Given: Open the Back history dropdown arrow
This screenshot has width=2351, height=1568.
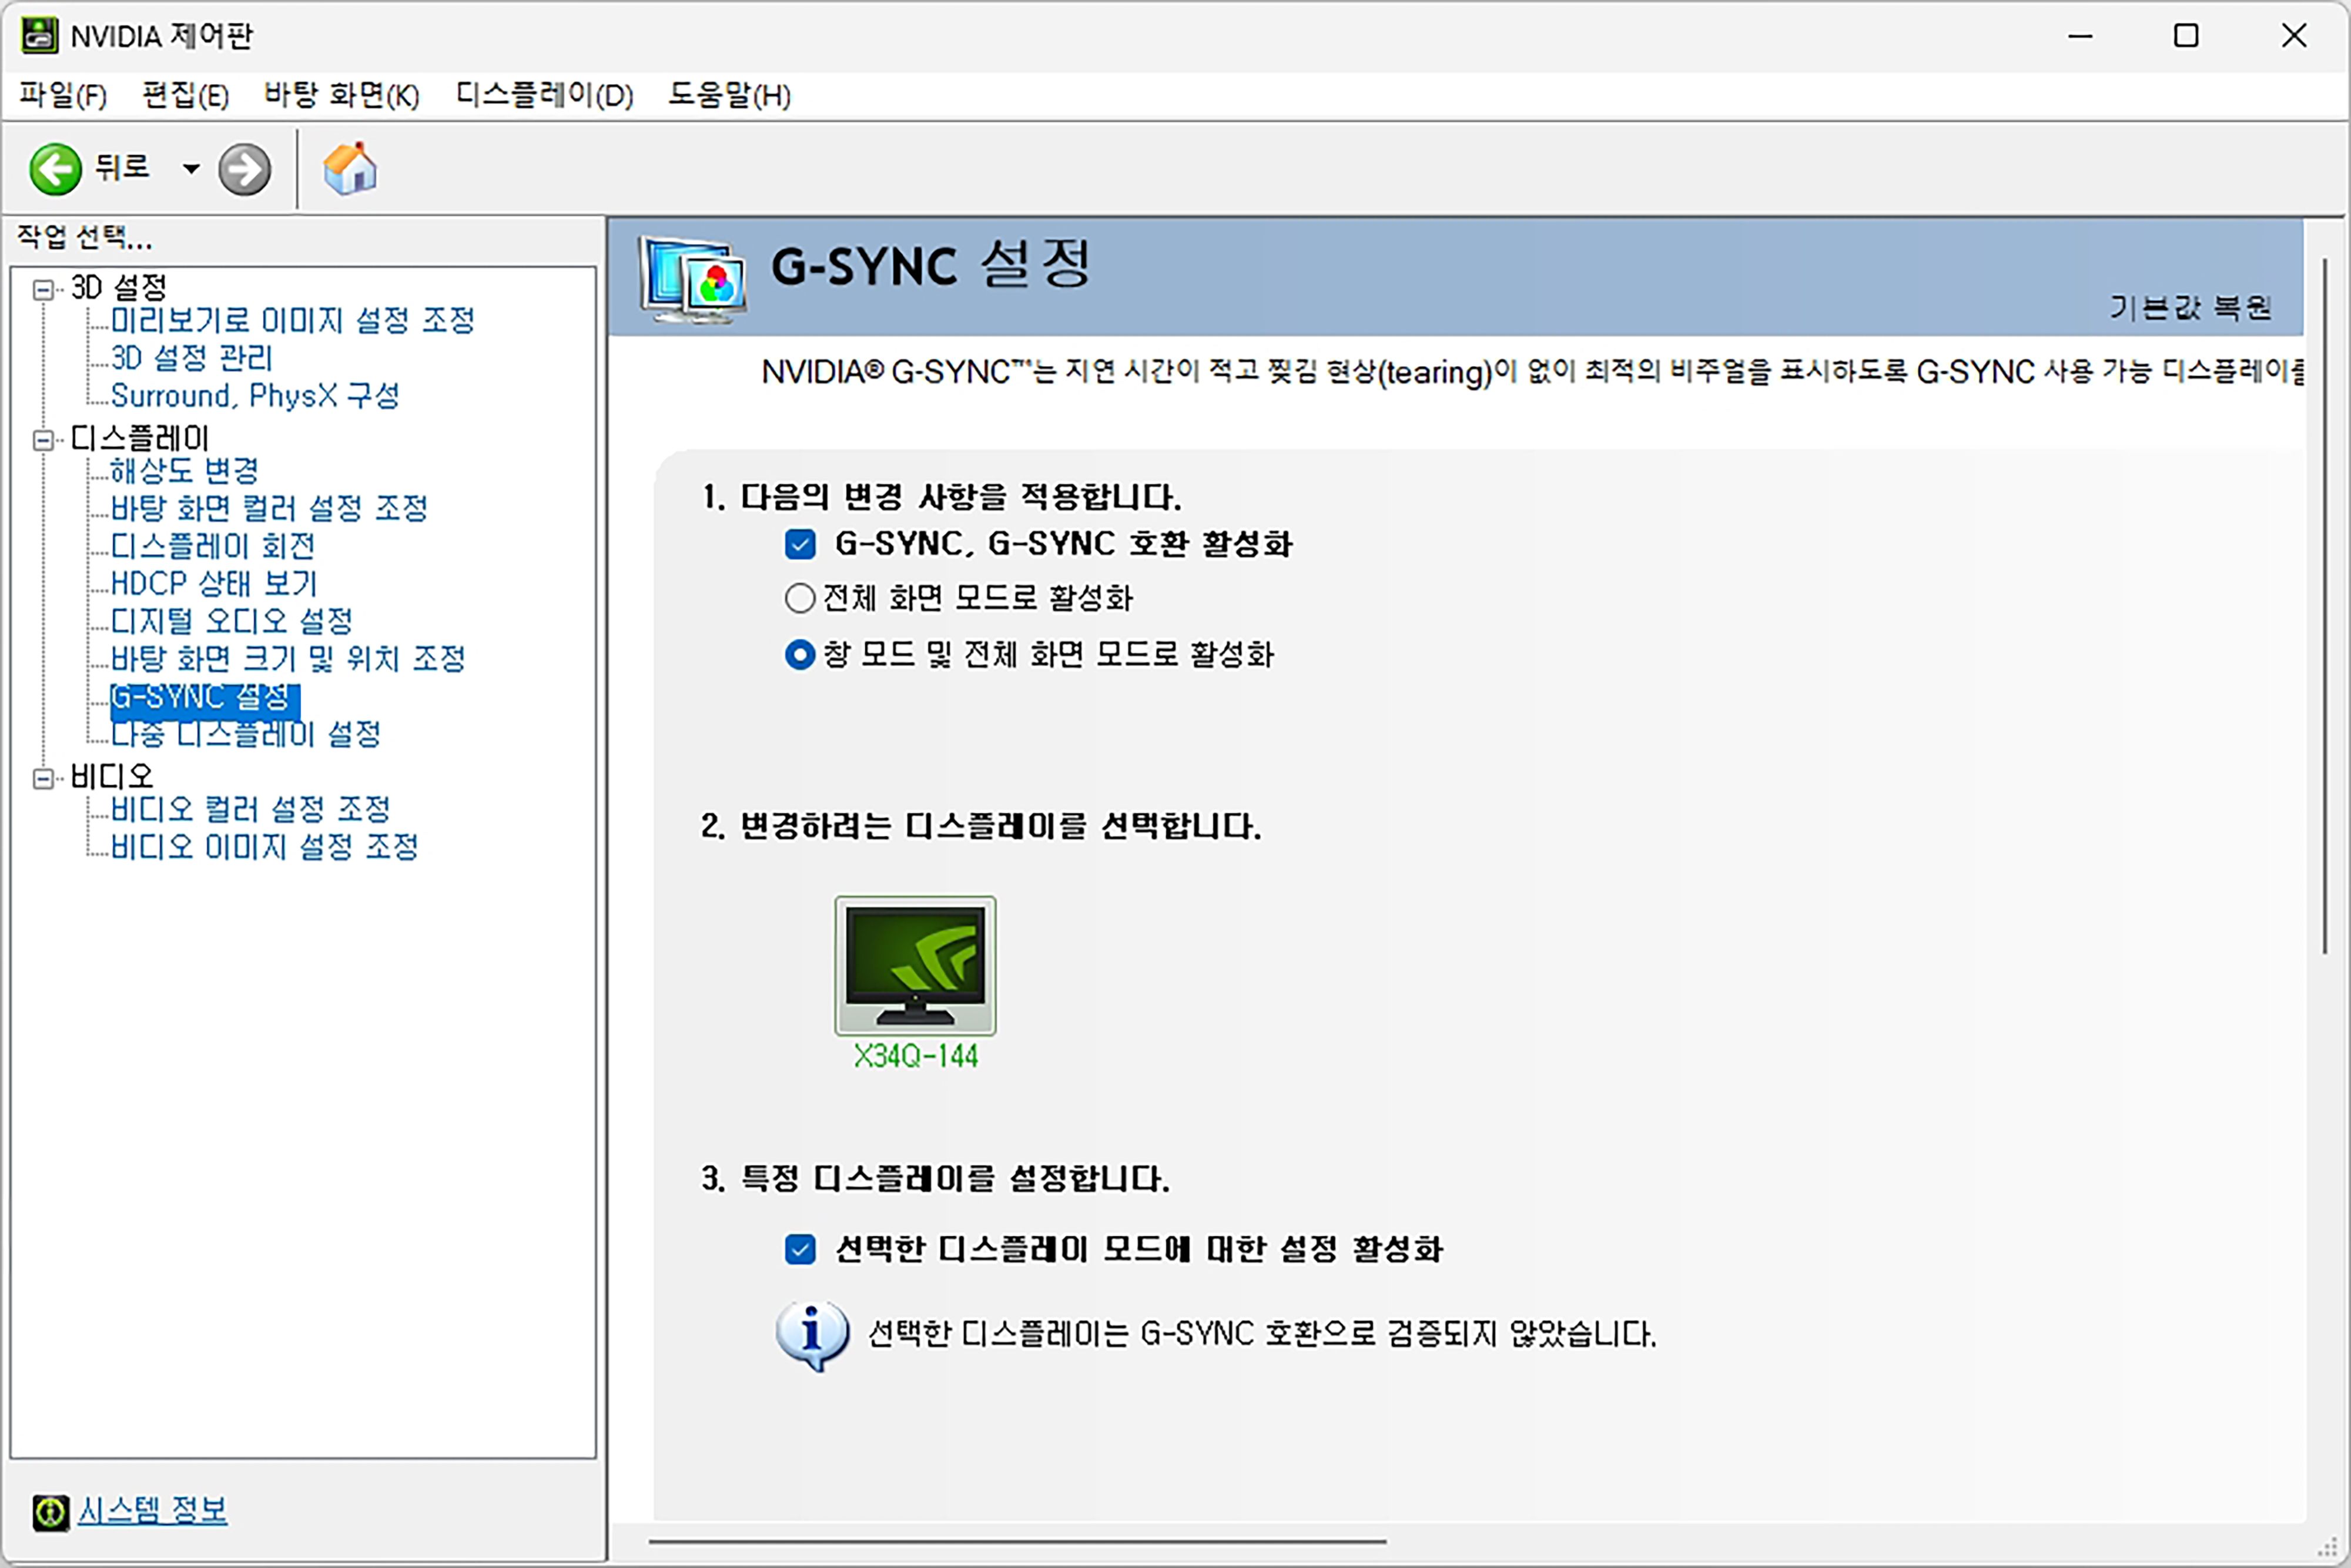Looking at the screenshot, I should coord(190,169).
